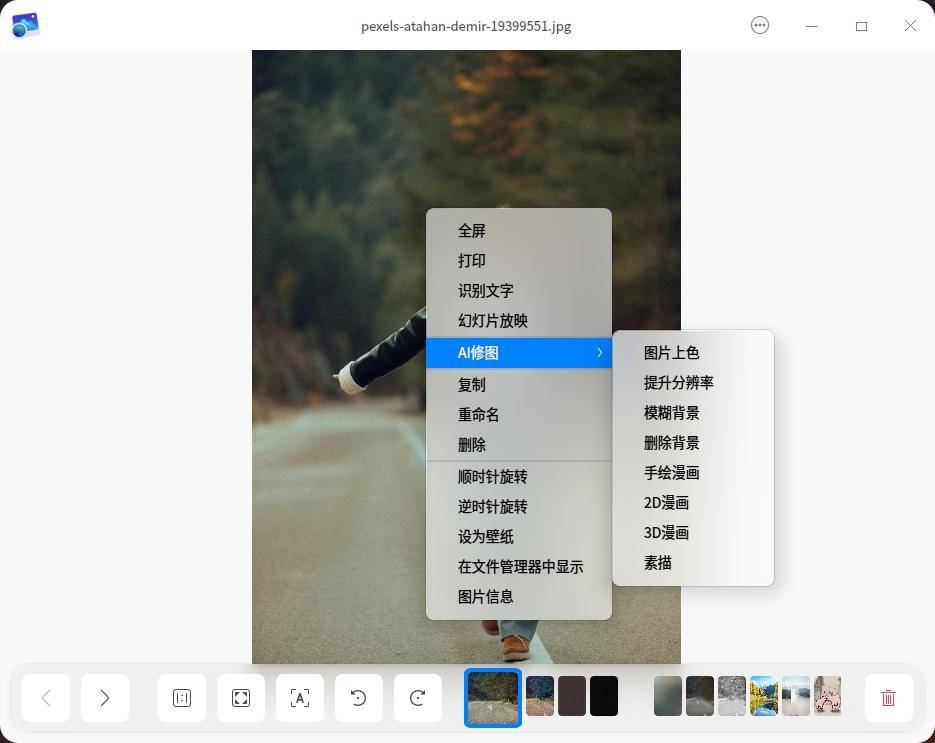Expand the AI修图 submenu chevron
This screenshot has height=743, width=935.
tap(599, 352)
